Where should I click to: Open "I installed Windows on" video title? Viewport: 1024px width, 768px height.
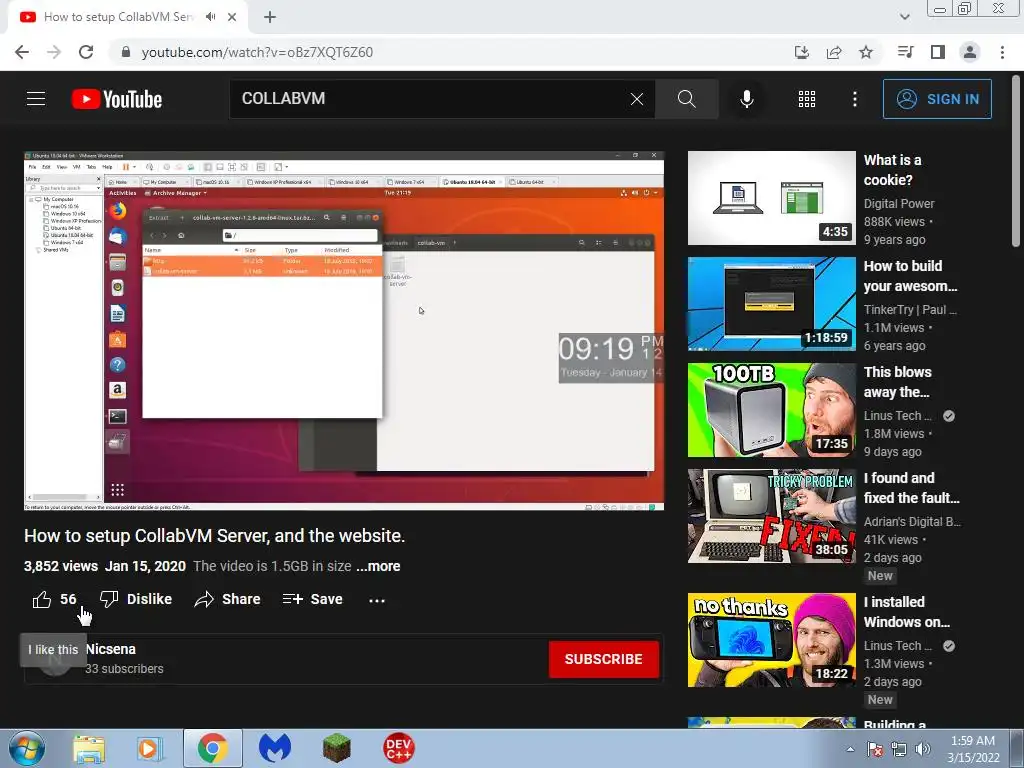tap(906, 612)
